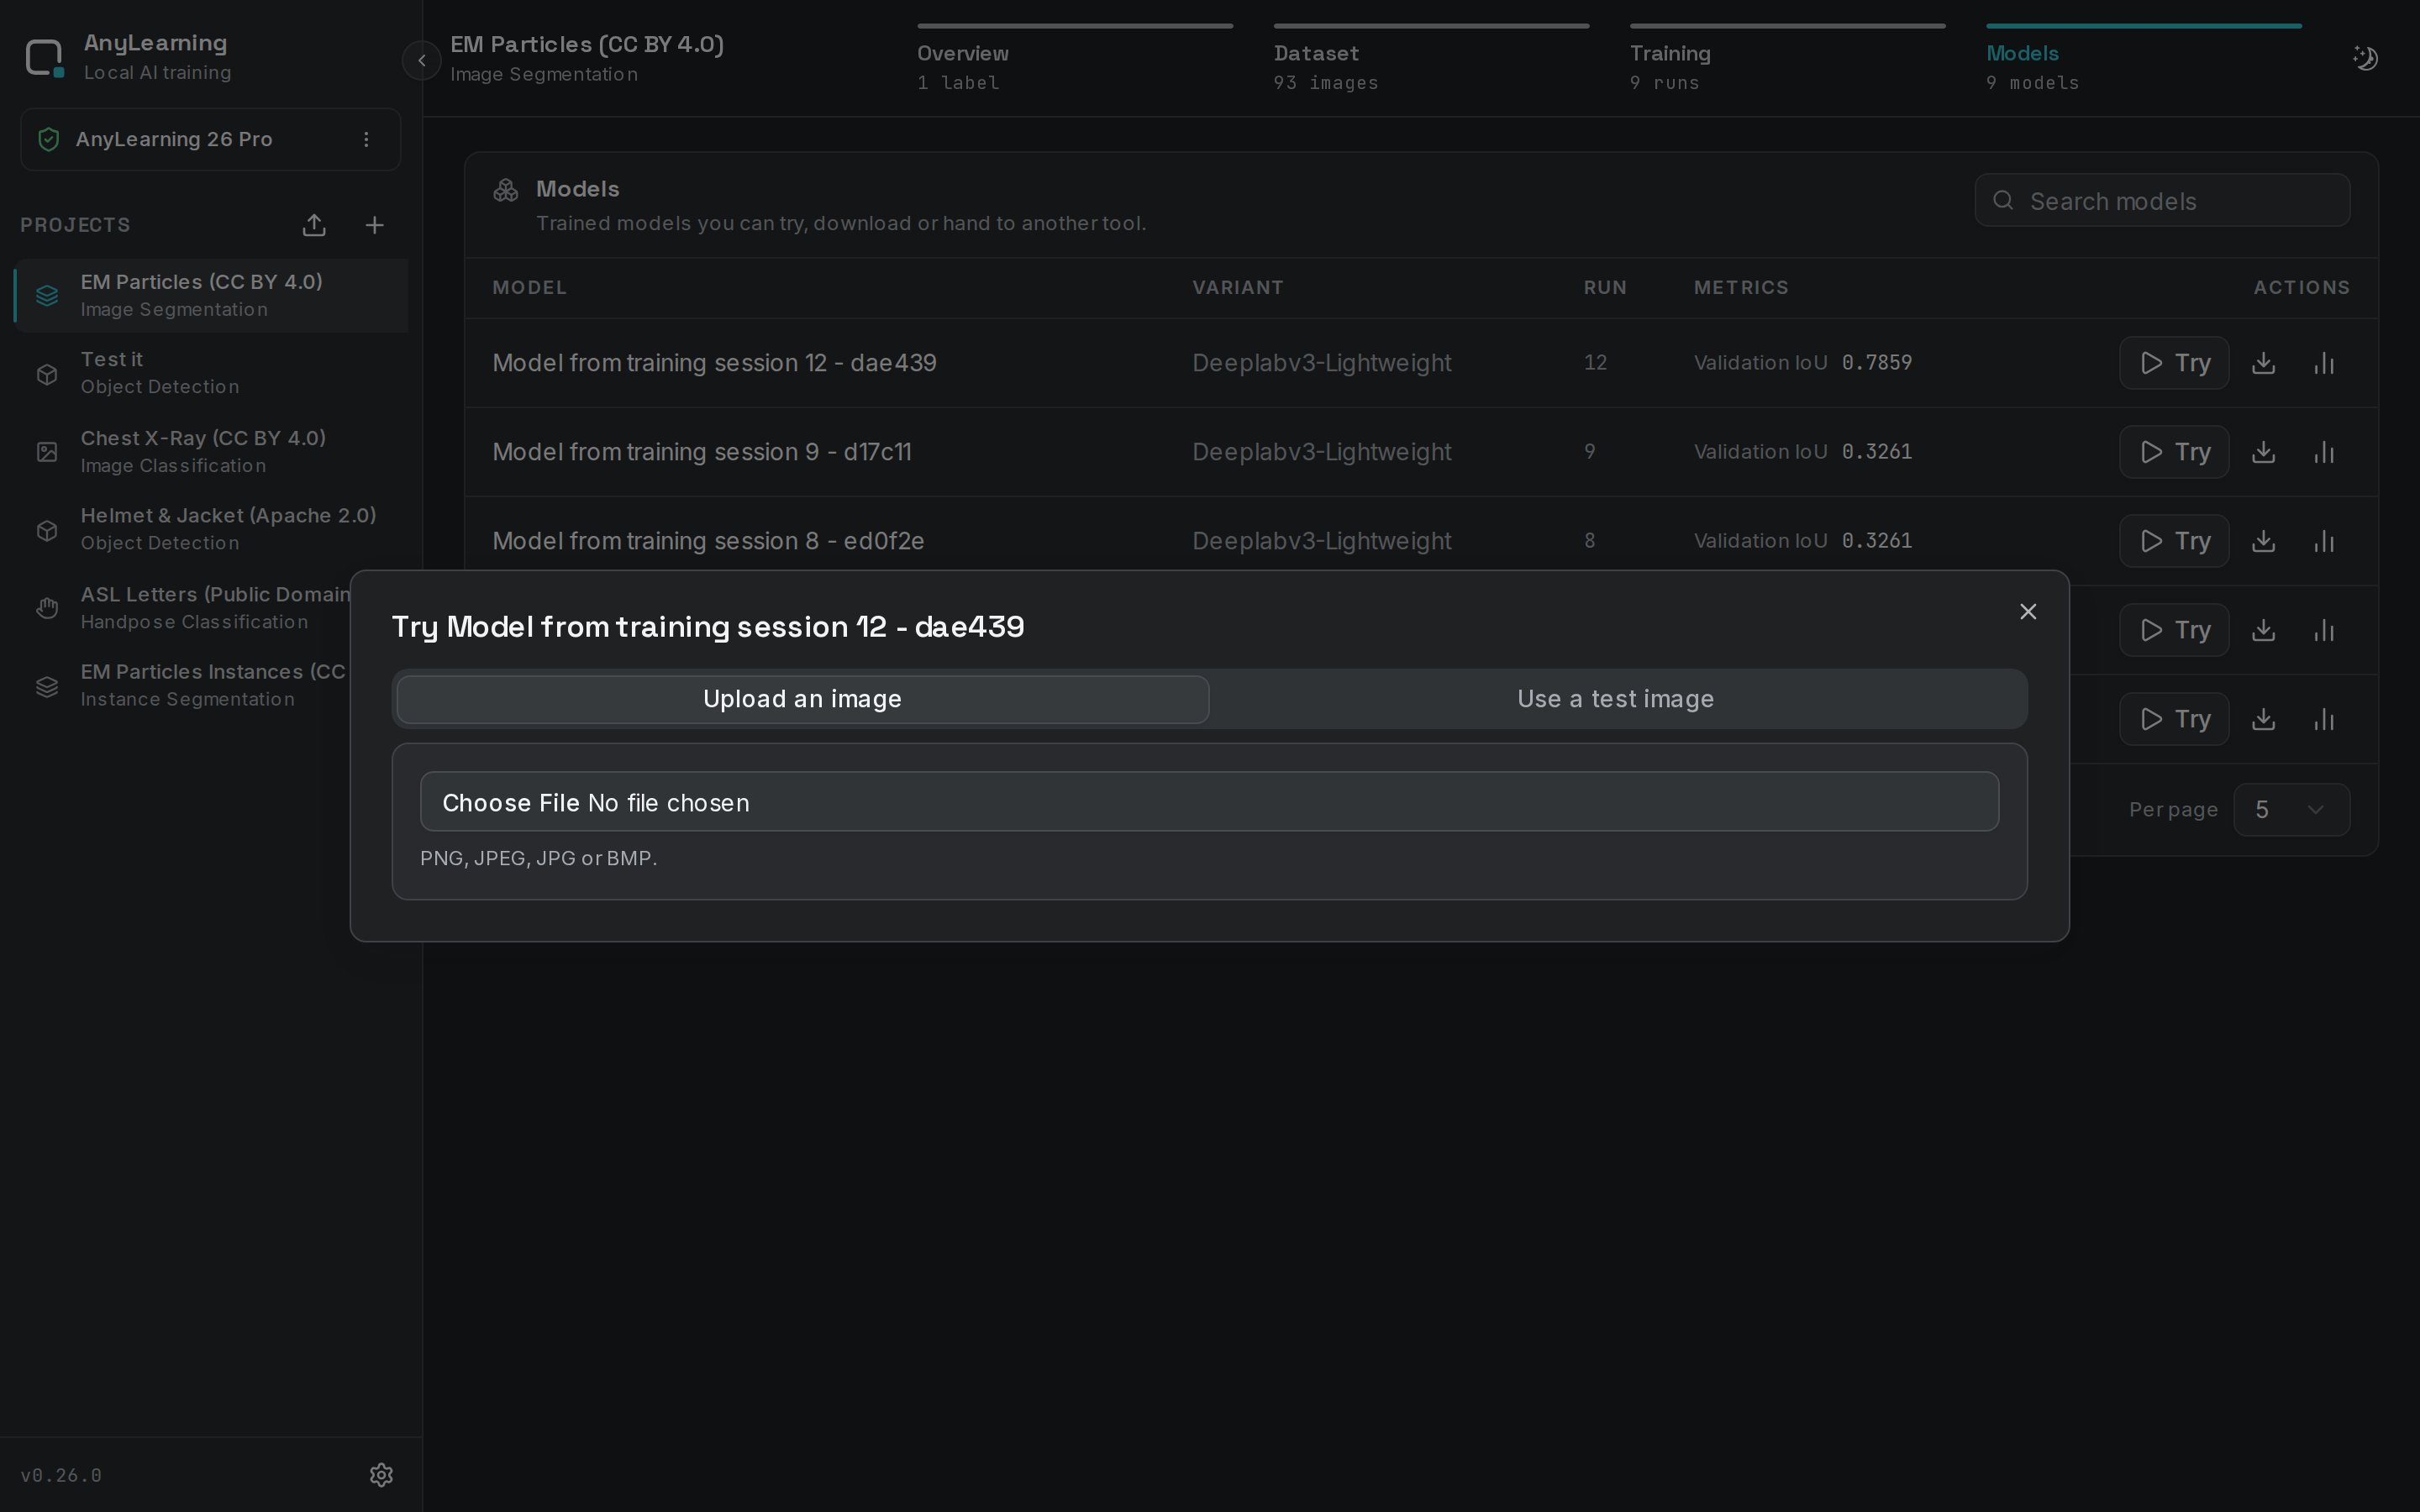
Task: Click the Choose File button
Action: [511, 803]
